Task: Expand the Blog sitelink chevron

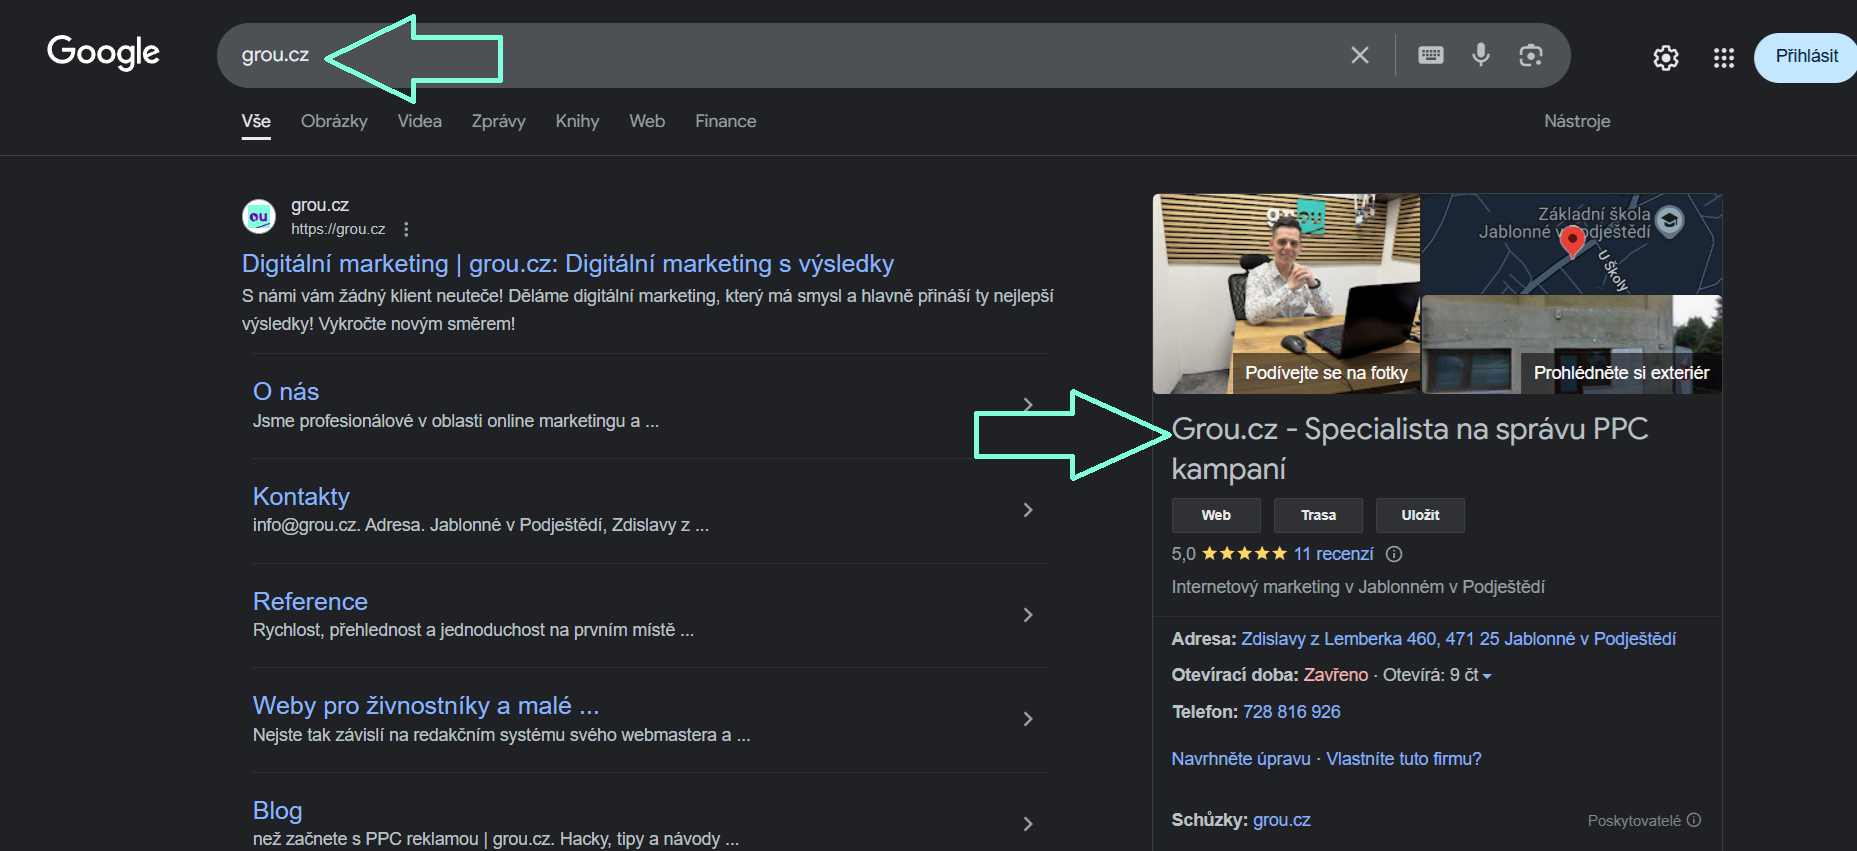Action: [1028, 824]
